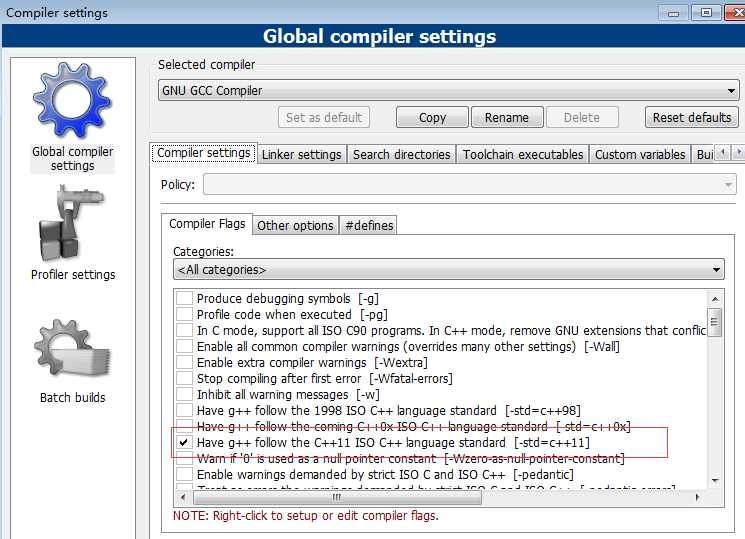Viewport: 745px width, 539px height.
Task: Click horizontal scrollbar right arrow
Action: 697,498
